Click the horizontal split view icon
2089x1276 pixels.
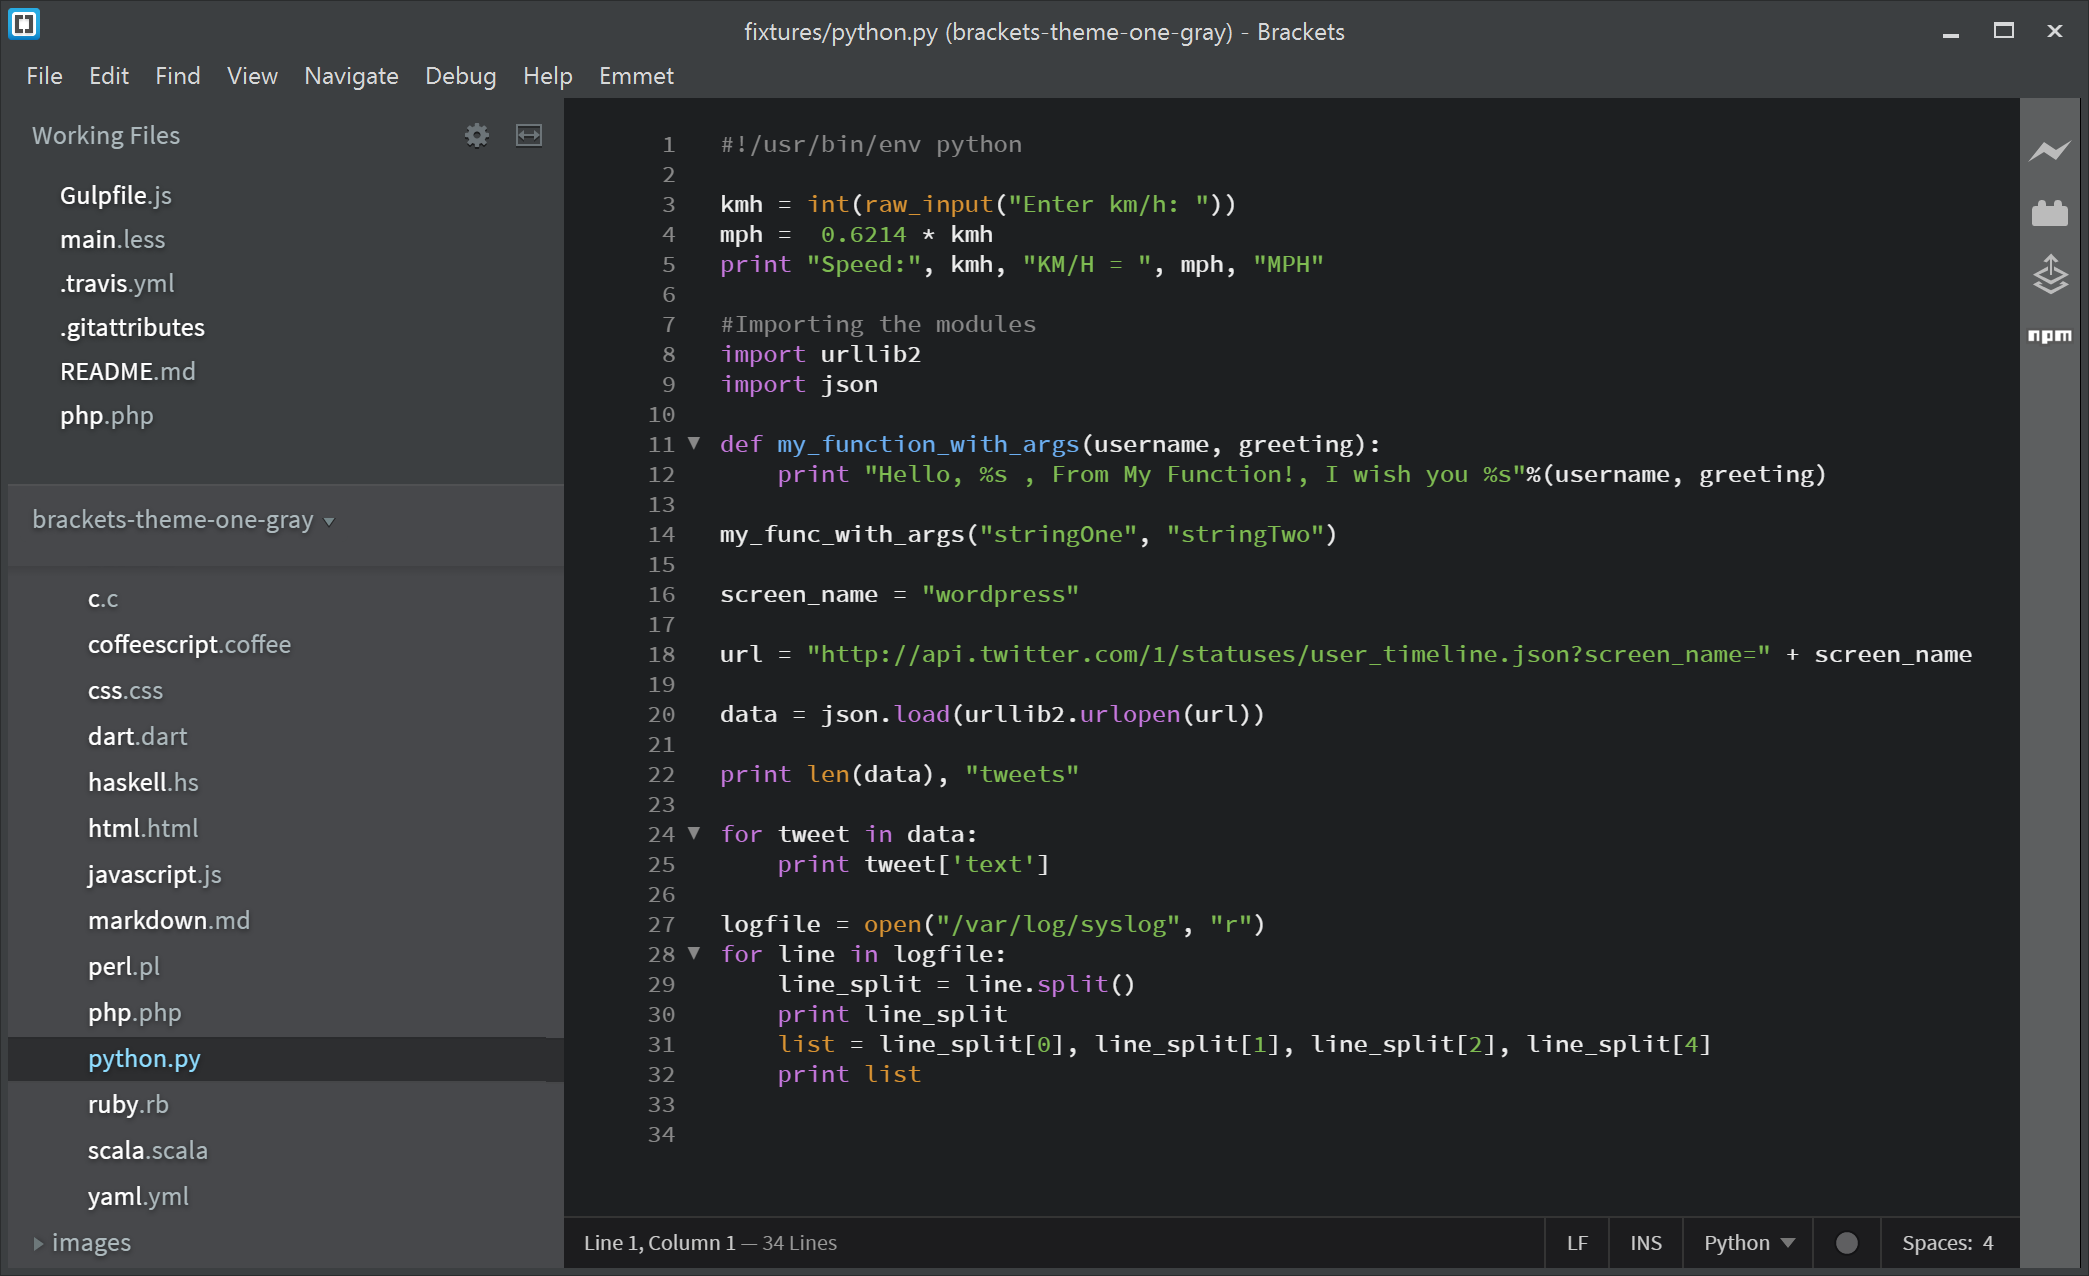[529, 135]
